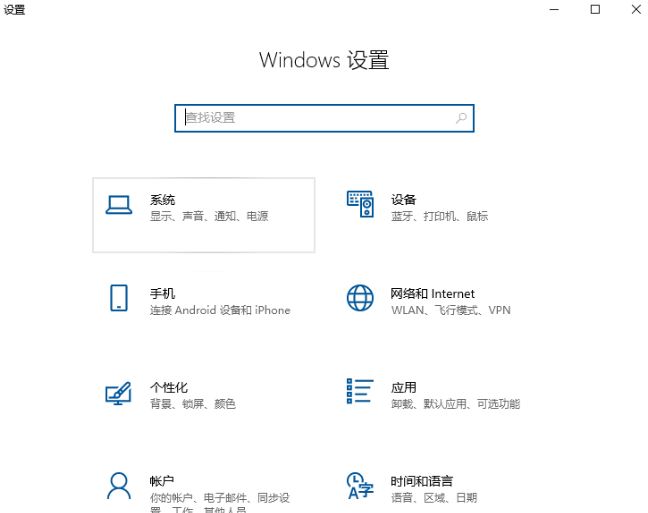Image resolution: width=648 pixels, height=513 pixels.
Task: Focus the 查找设置 search field
Action: (x=315, y=118)
